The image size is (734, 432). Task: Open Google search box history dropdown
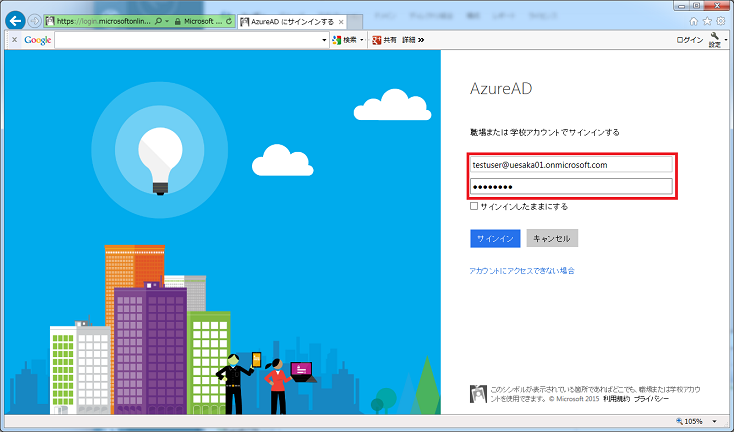324,40
